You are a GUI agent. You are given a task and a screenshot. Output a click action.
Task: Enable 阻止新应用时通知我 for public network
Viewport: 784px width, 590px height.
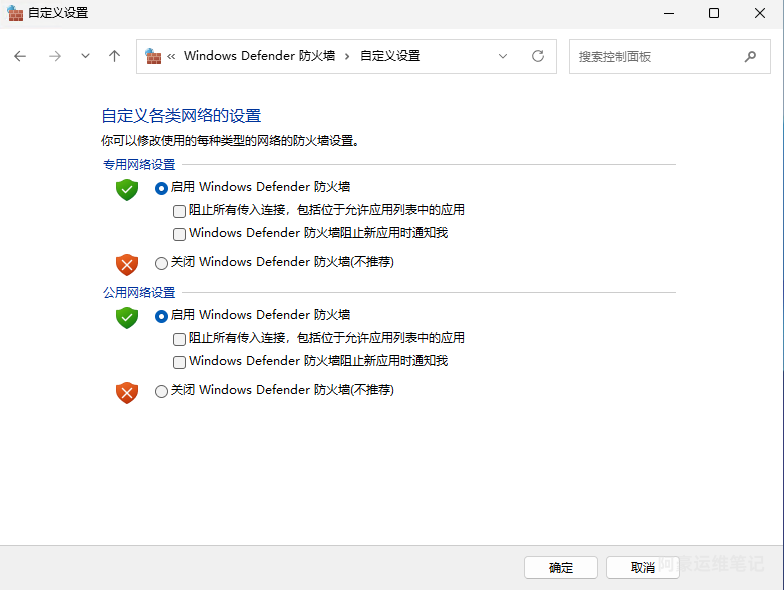click(179, 362)
